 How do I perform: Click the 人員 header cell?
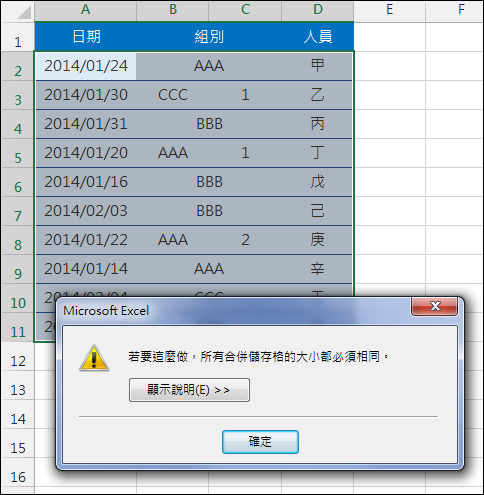pyautogui.click(x=318, y=37)
